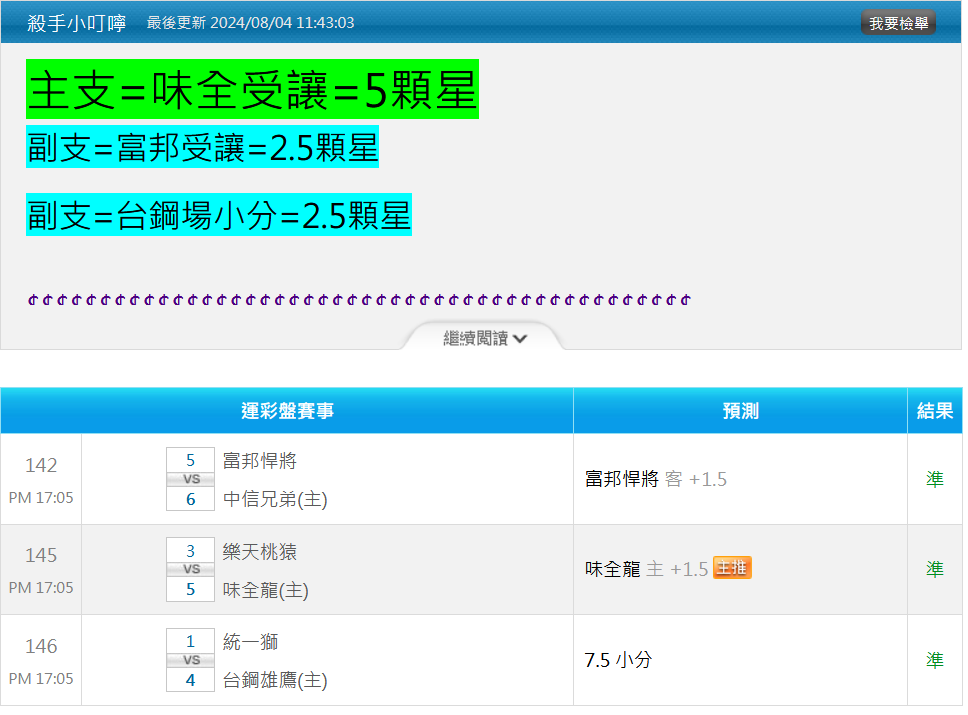
Task: Click team name 統一獅
Action: coord(251,642)
